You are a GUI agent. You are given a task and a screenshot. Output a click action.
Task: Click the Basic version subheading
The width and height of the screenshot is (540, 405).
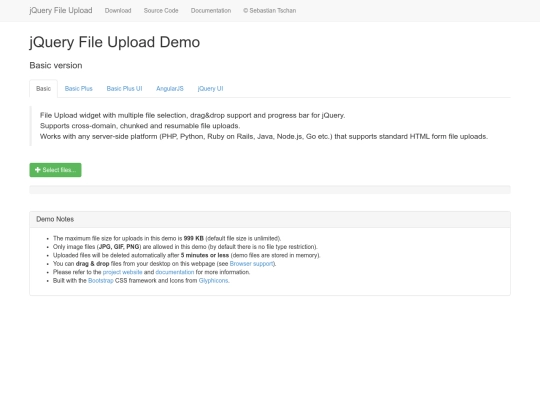[56, 65]
